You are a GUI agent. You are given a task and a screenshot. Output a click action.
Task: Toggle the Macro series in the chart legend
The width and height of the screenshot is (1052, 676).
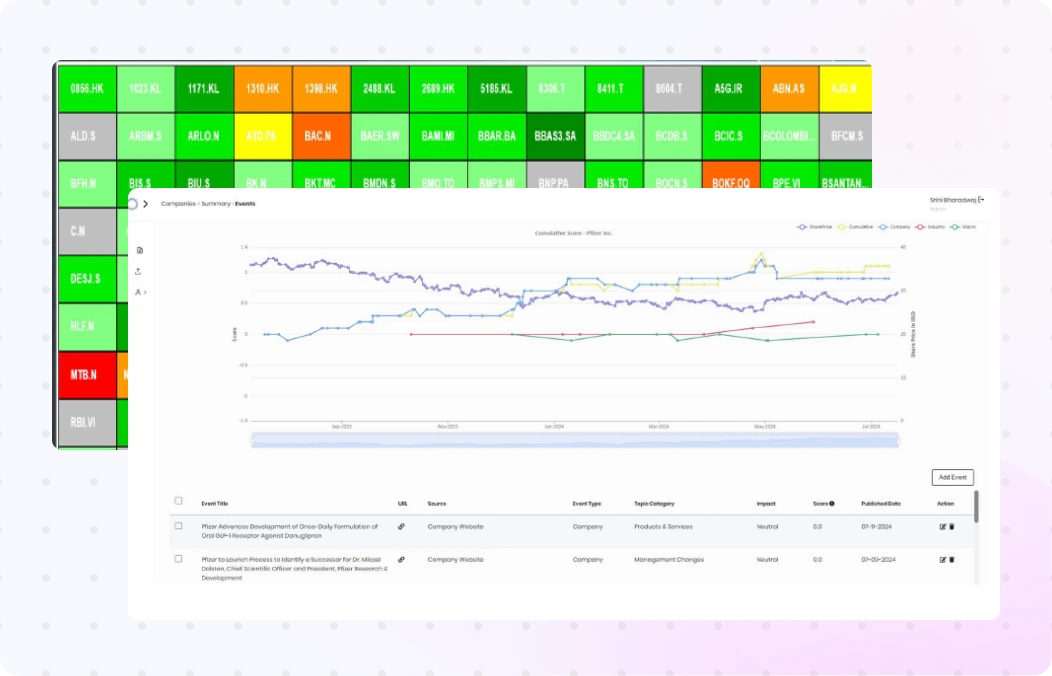tap(963, 227)
